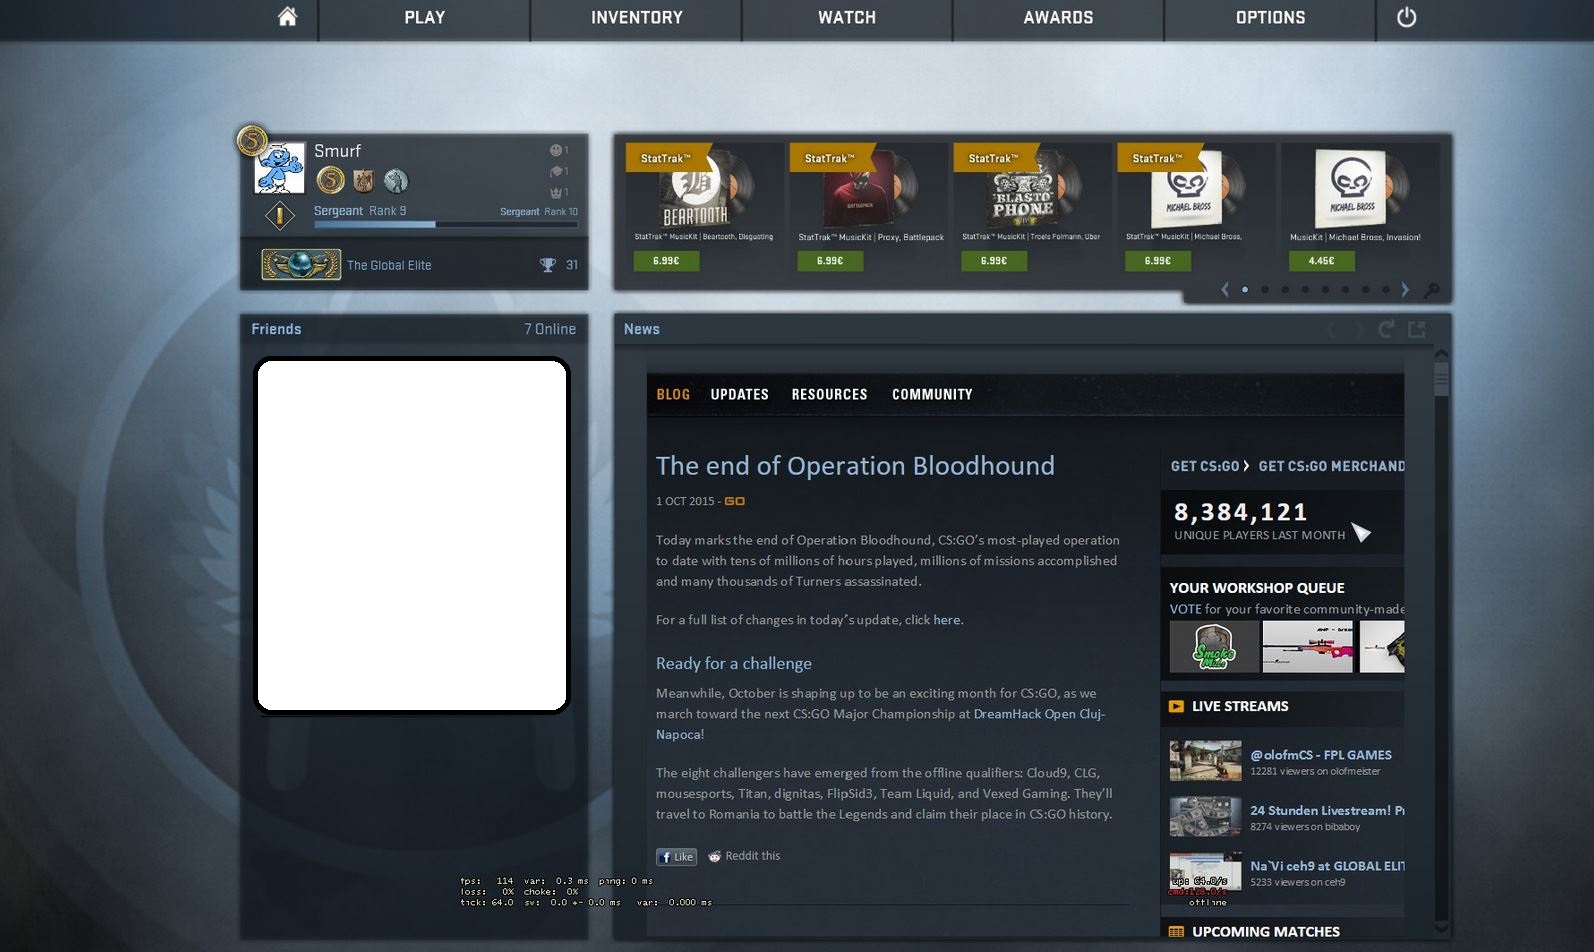The width and height of the screenshot is (1594, 952).
Task: Switch to the RESOURCES tab
Action: [x=830, y=394]
